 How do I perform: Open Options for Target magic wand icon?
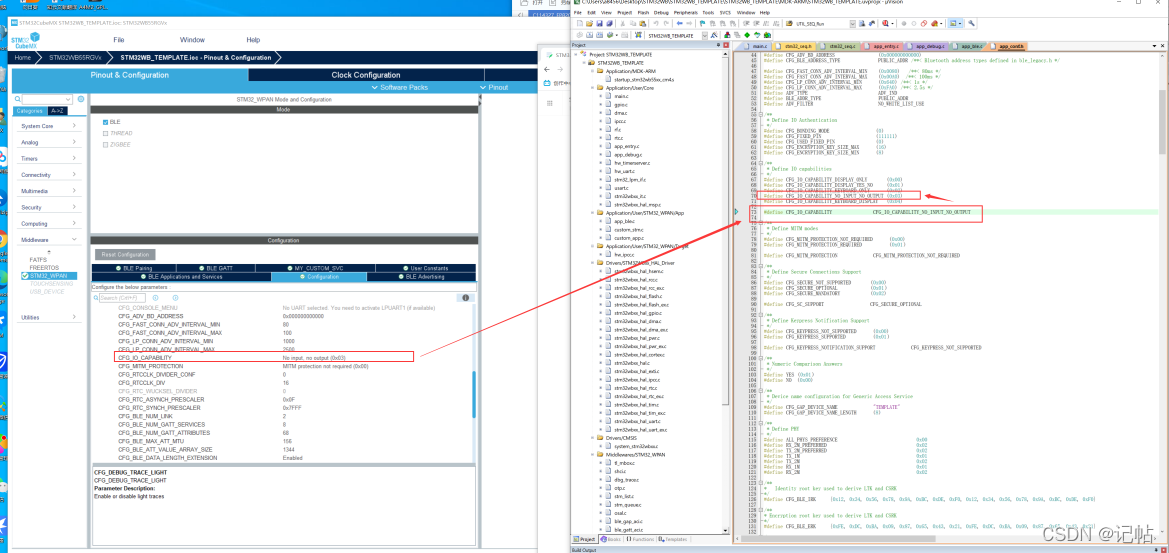point(714,35)
